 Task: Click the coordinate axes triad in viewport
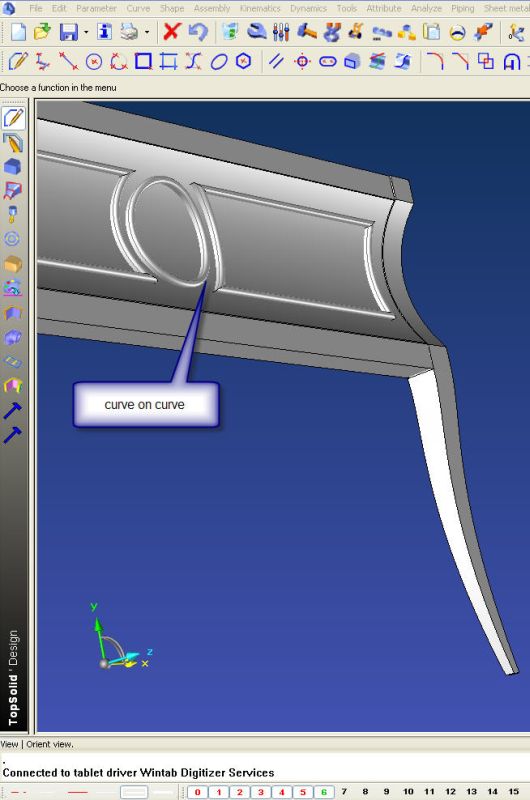click(120, 637)
